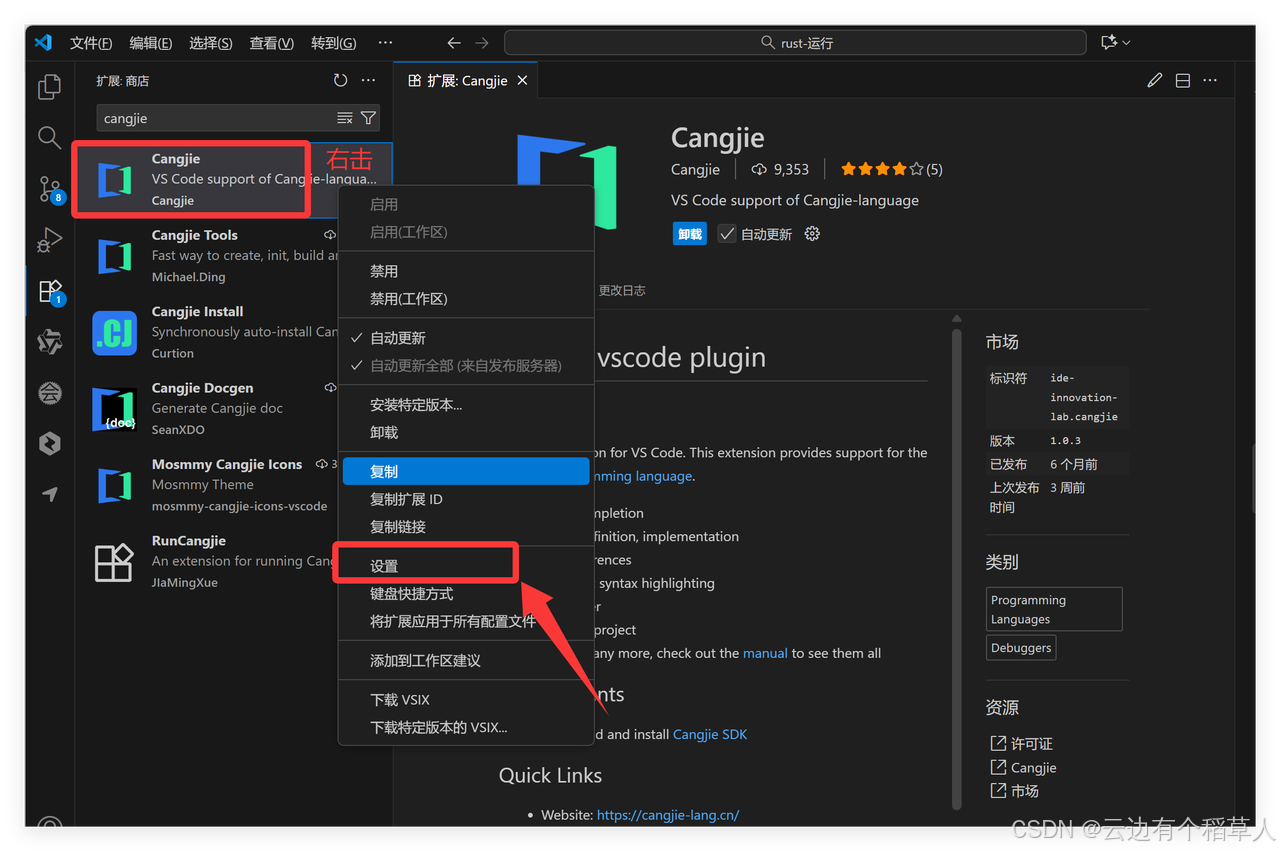The height and width of the screenshot is (851, 1280).
Task: Choose 将扩展应用于所有配置文件
Action: coord(466,621)
